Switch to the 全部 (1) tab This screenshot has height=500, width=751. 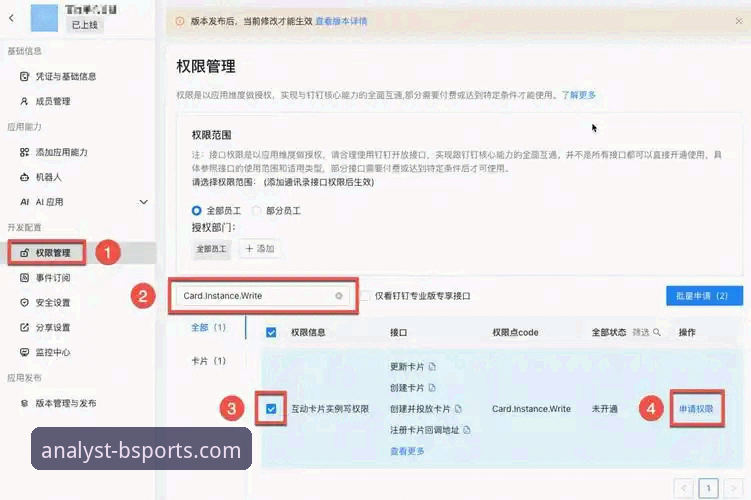coord(208,328)
